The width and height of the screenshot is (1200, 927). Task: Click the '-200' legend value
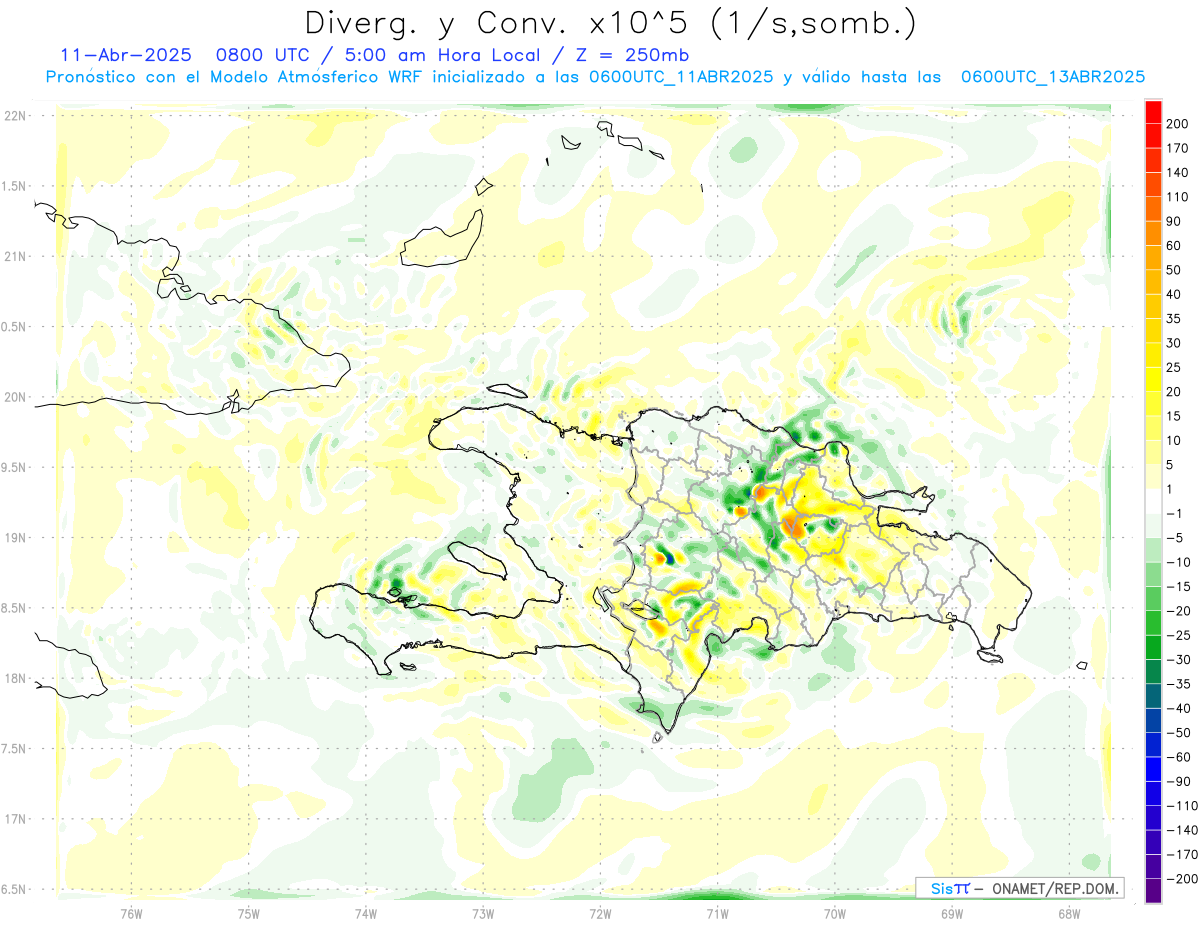pyautogui.click(x=1183, y=880)
